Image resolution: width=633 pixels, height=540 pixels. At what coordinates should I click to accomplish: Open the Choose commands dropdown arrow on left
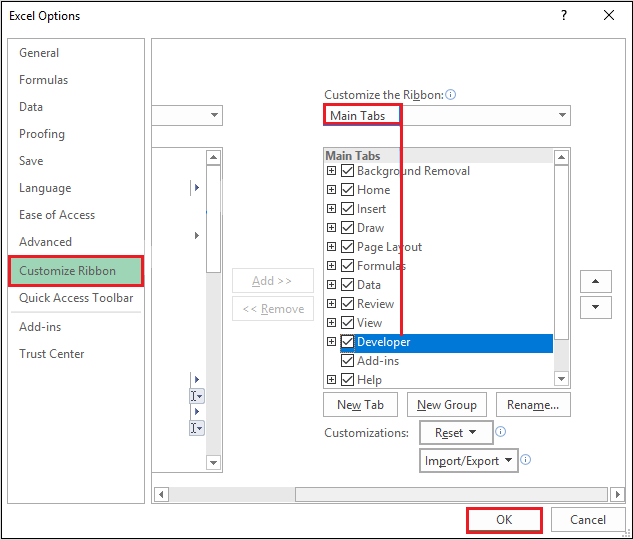(214, 115)
